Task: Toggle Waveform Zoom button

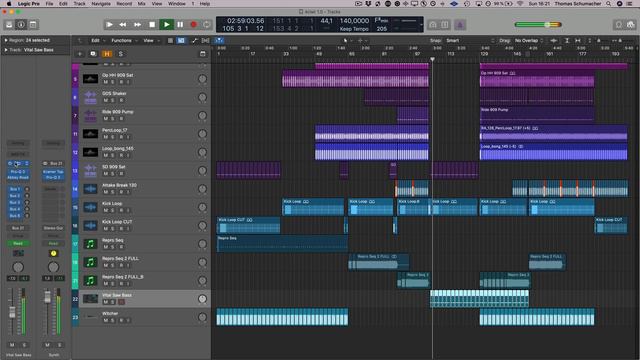Action: (554, 40)
